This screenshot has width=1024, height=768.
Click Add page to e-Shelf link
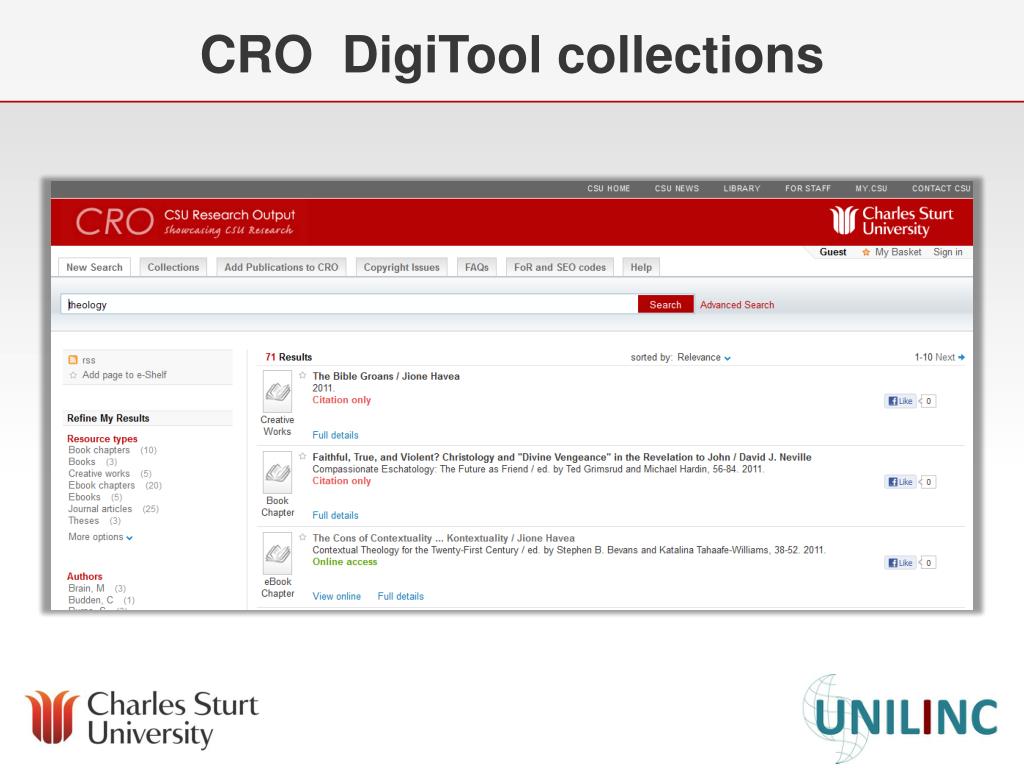pos(124,375)
